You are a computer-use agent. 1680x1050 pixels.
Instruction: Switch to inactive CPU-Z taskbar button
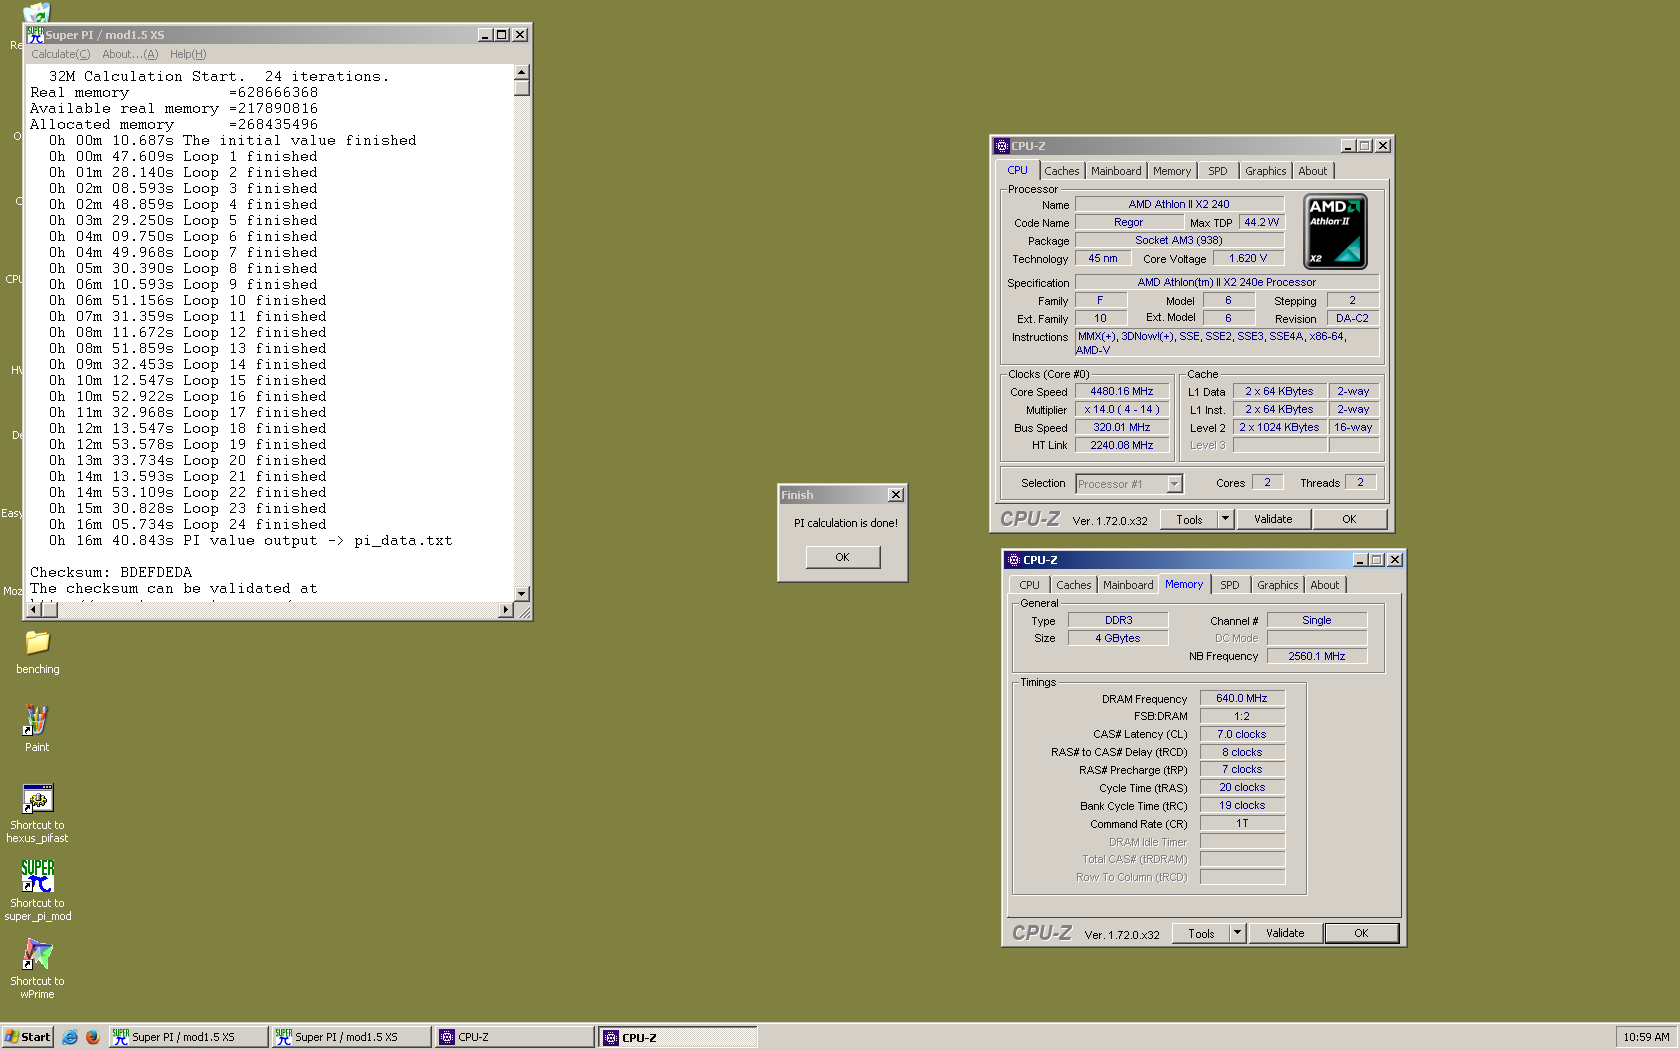514,1037
